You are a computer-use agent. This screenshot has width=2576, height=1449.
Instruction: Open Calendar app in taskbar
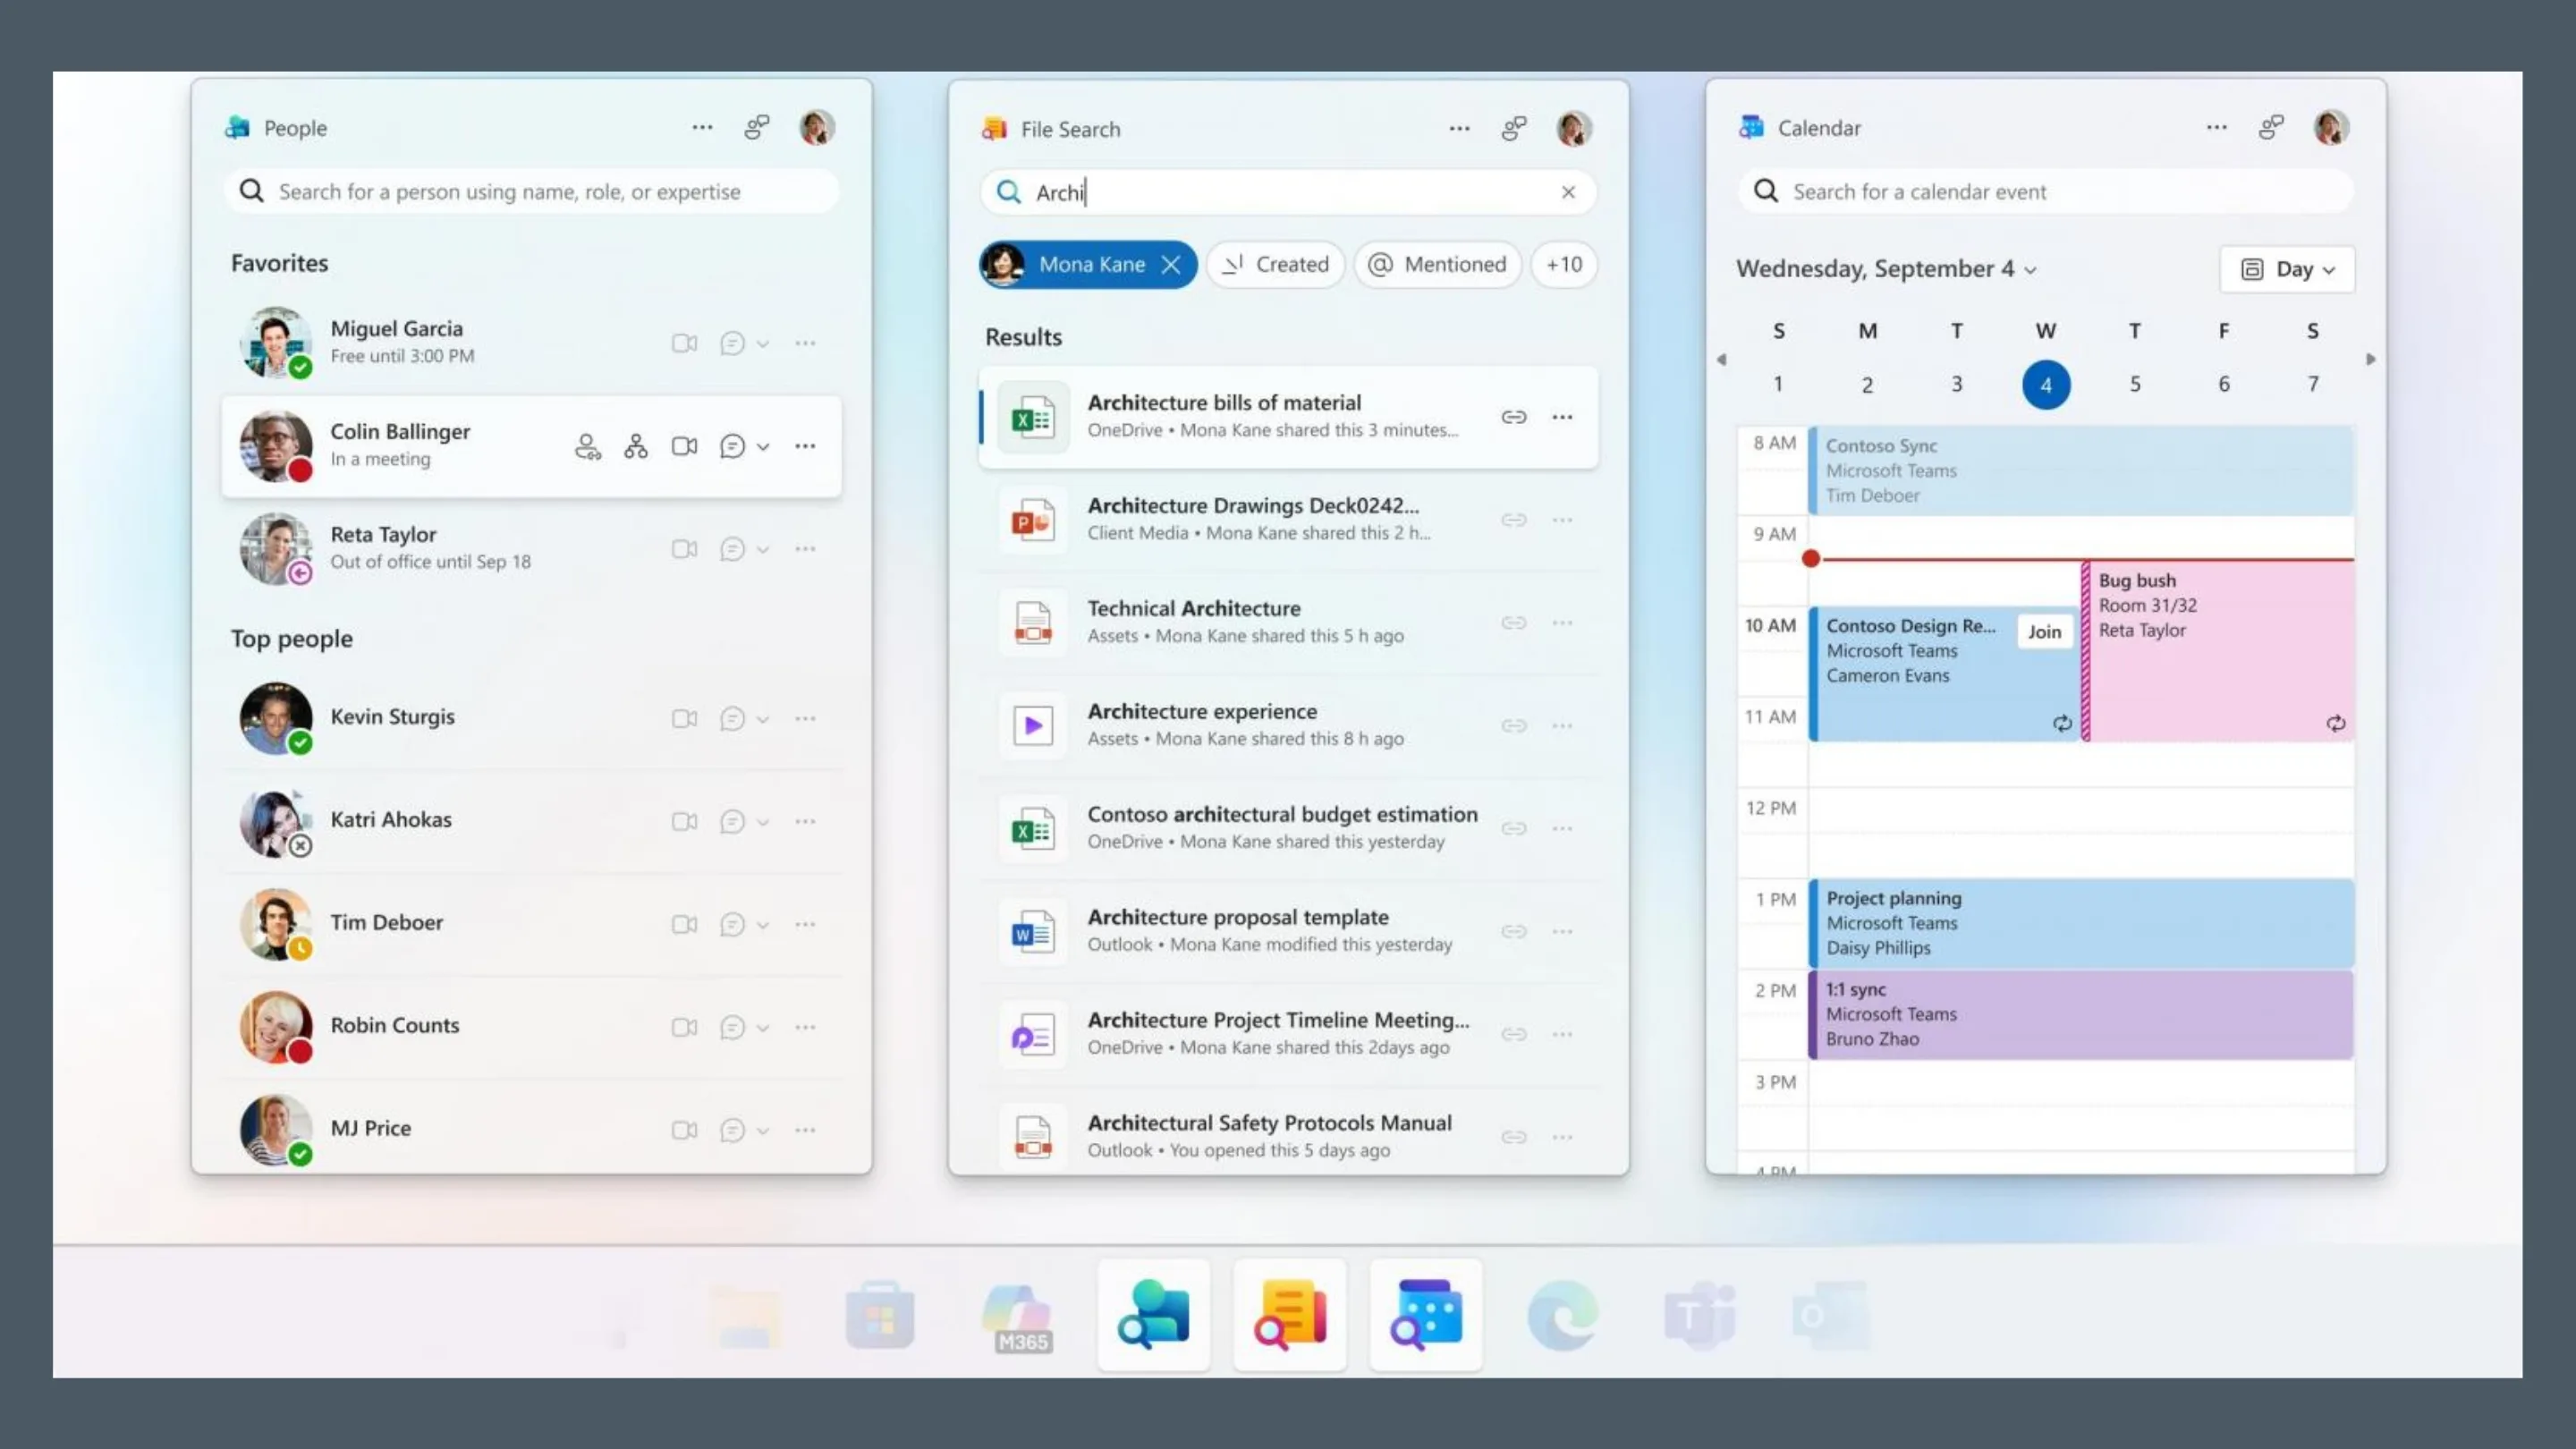click(x=1425, y=1315)
